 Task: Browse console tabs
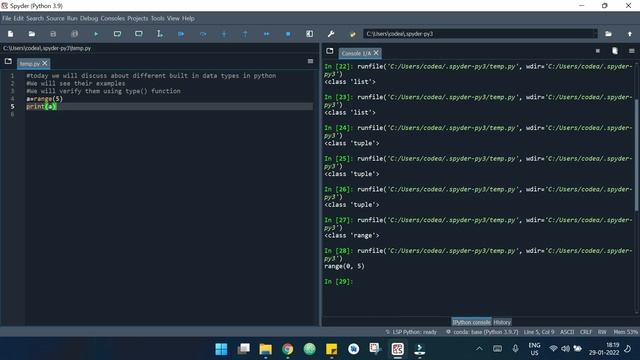330,51
